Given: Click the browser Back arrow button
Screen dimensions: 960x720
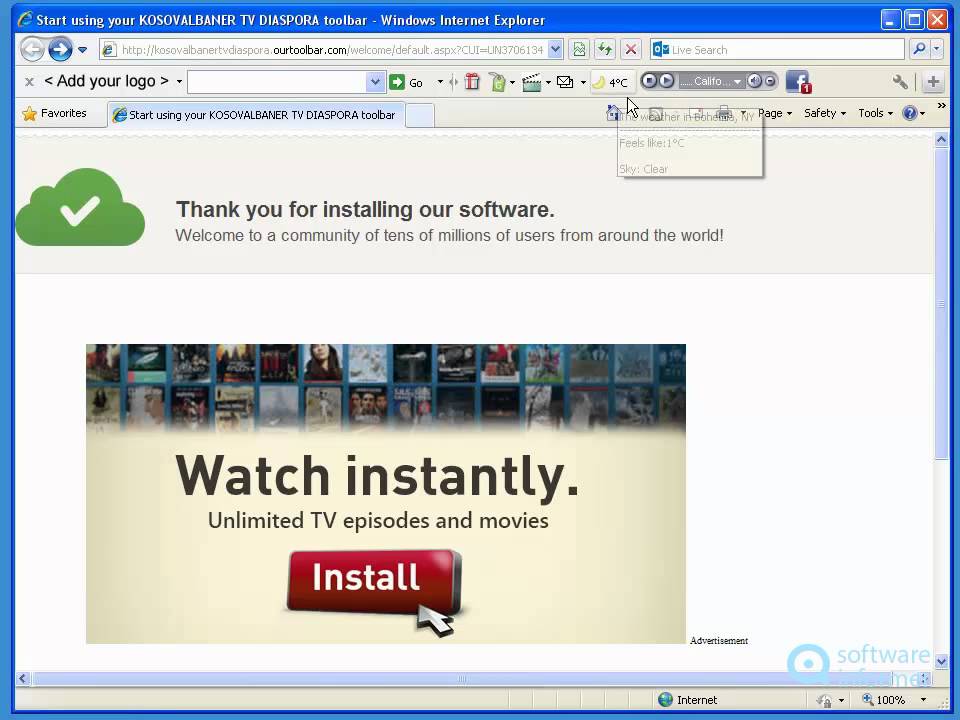Looking at the screenshot, I should [x=32, y=50].
